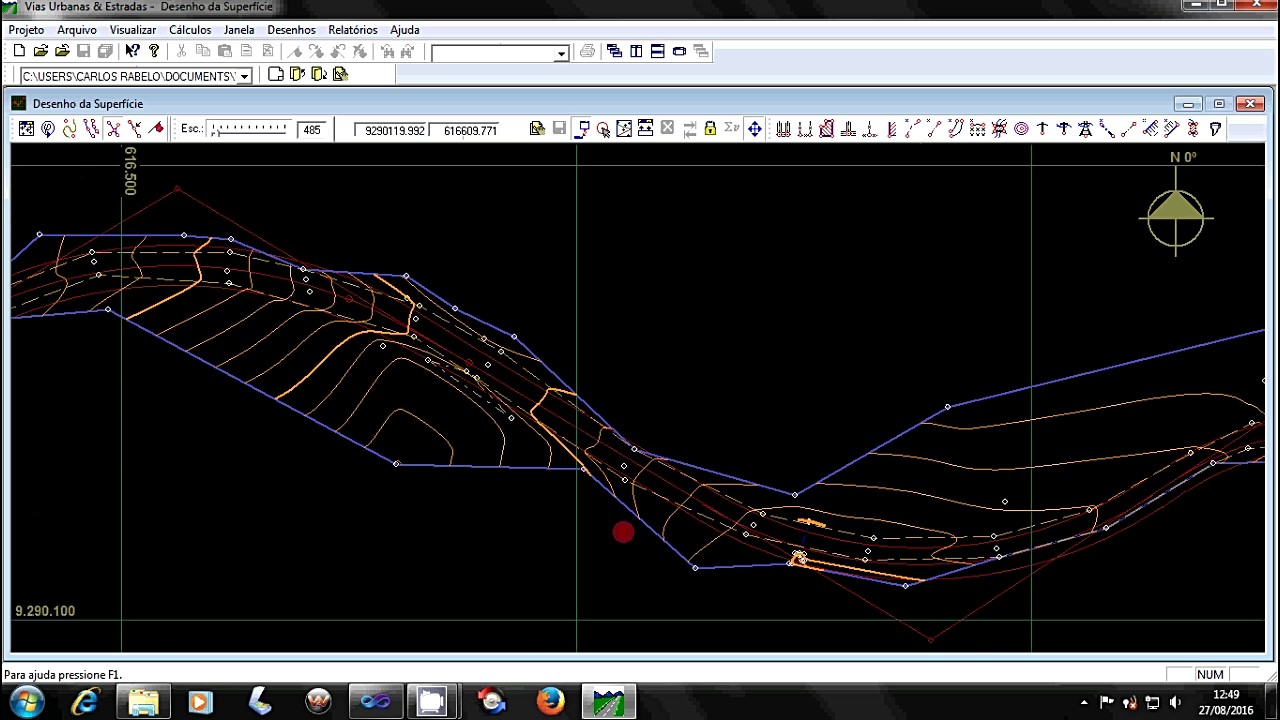Click the 'Desenho da Superfície' window title

pyautogui.click(x=88, y=104)
